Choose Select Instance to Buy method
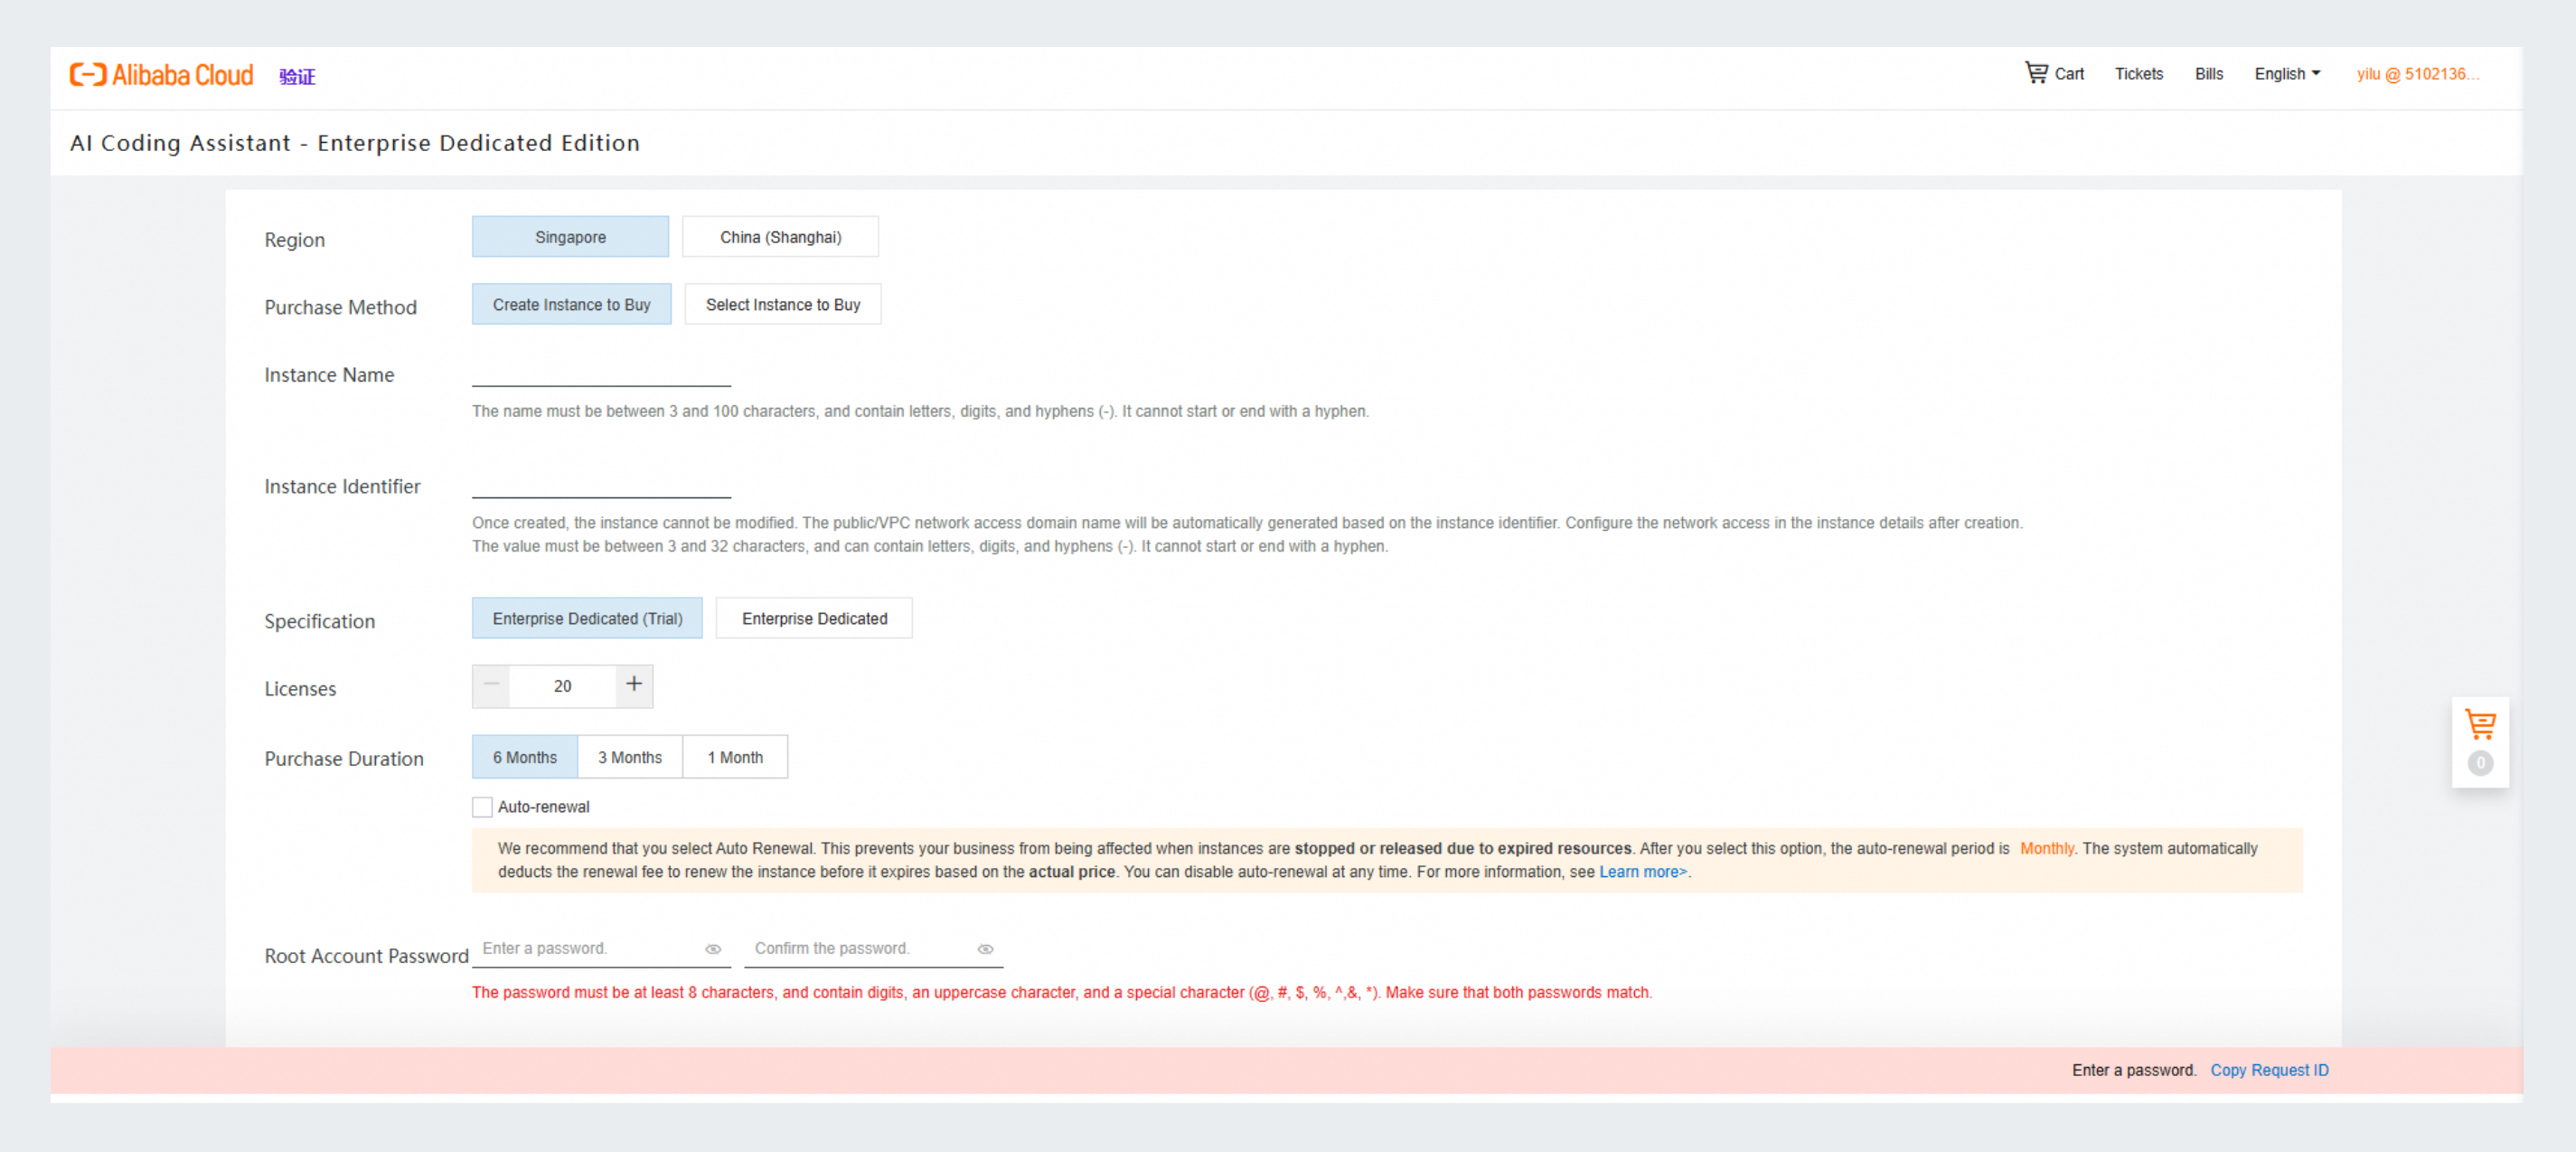 (x=782, y=305)
